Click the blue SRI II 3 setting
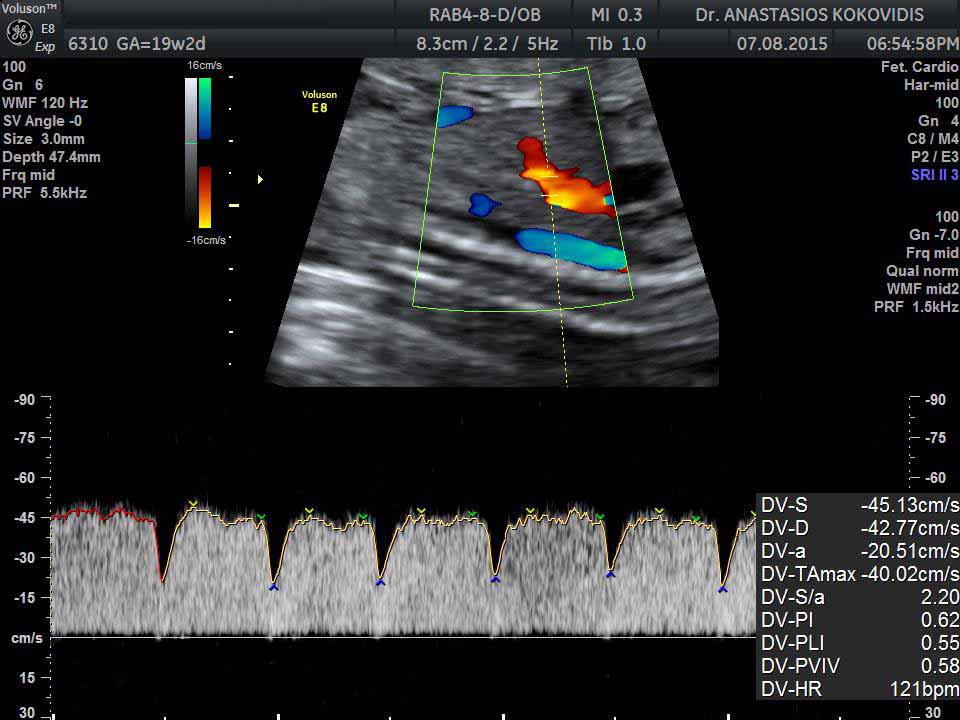 click(934, 175)
